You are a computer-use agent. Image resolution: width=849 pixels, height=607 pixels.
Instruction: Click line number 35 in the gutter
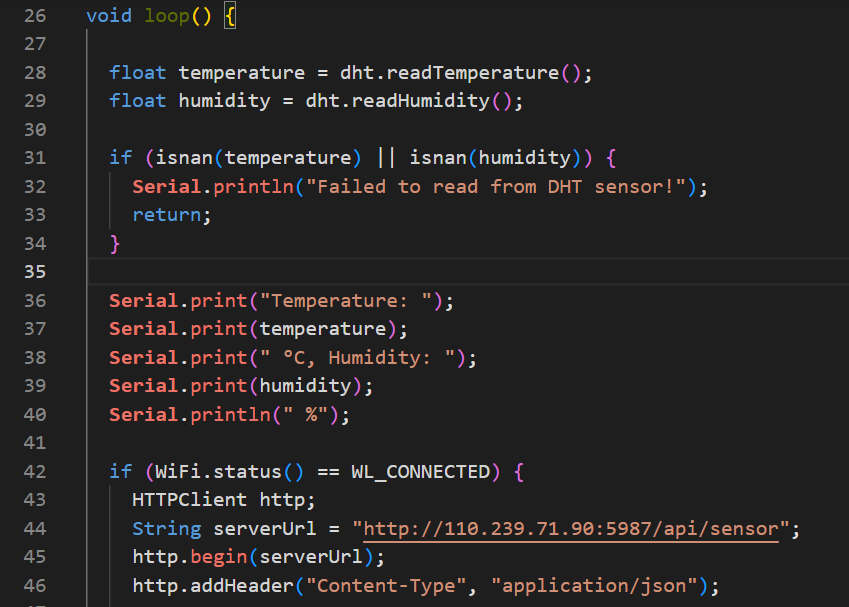(35, 272)
